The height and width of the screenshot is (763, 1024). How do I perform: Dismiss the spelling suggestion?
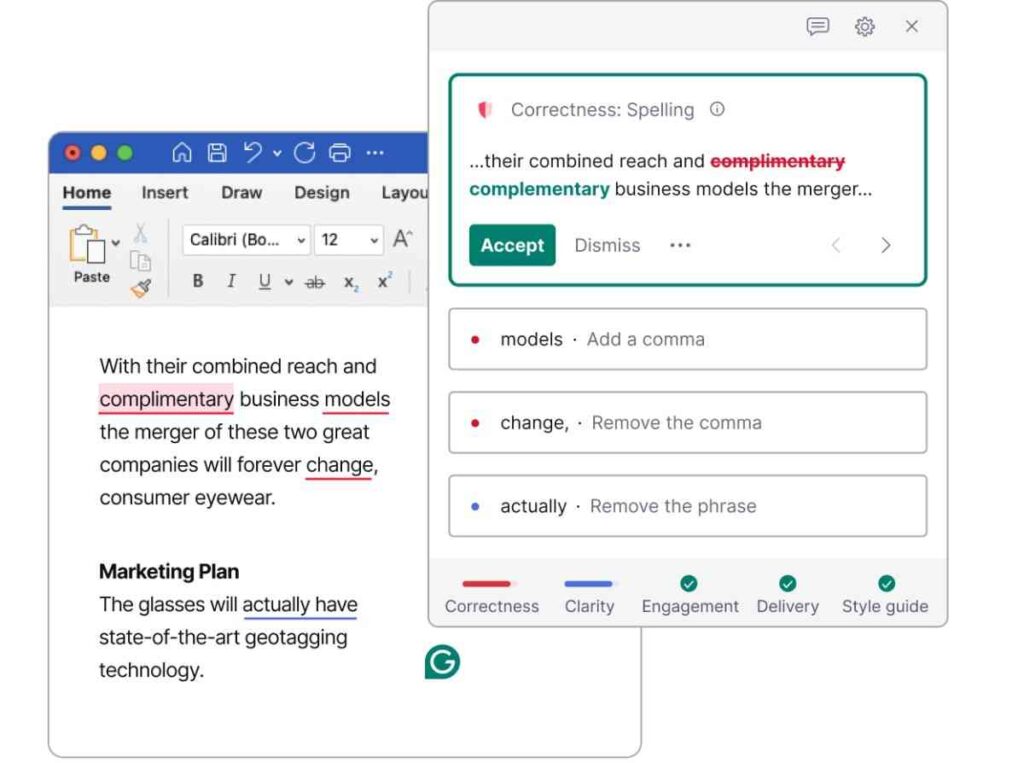click(607, 245)
